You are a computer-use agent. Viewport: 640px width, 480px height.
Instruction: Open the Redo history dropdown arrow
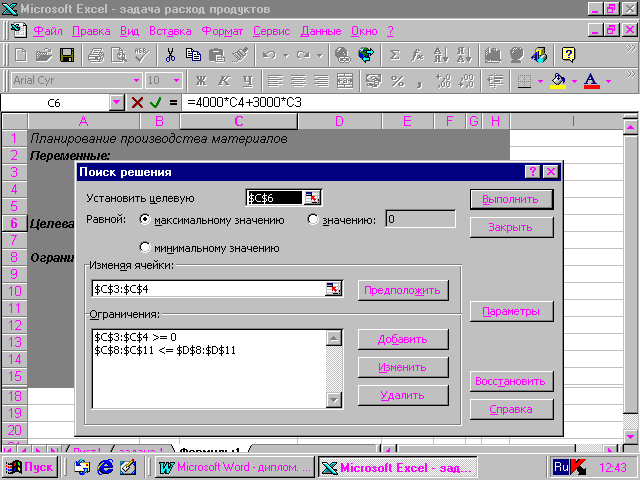tap(320, 55)
